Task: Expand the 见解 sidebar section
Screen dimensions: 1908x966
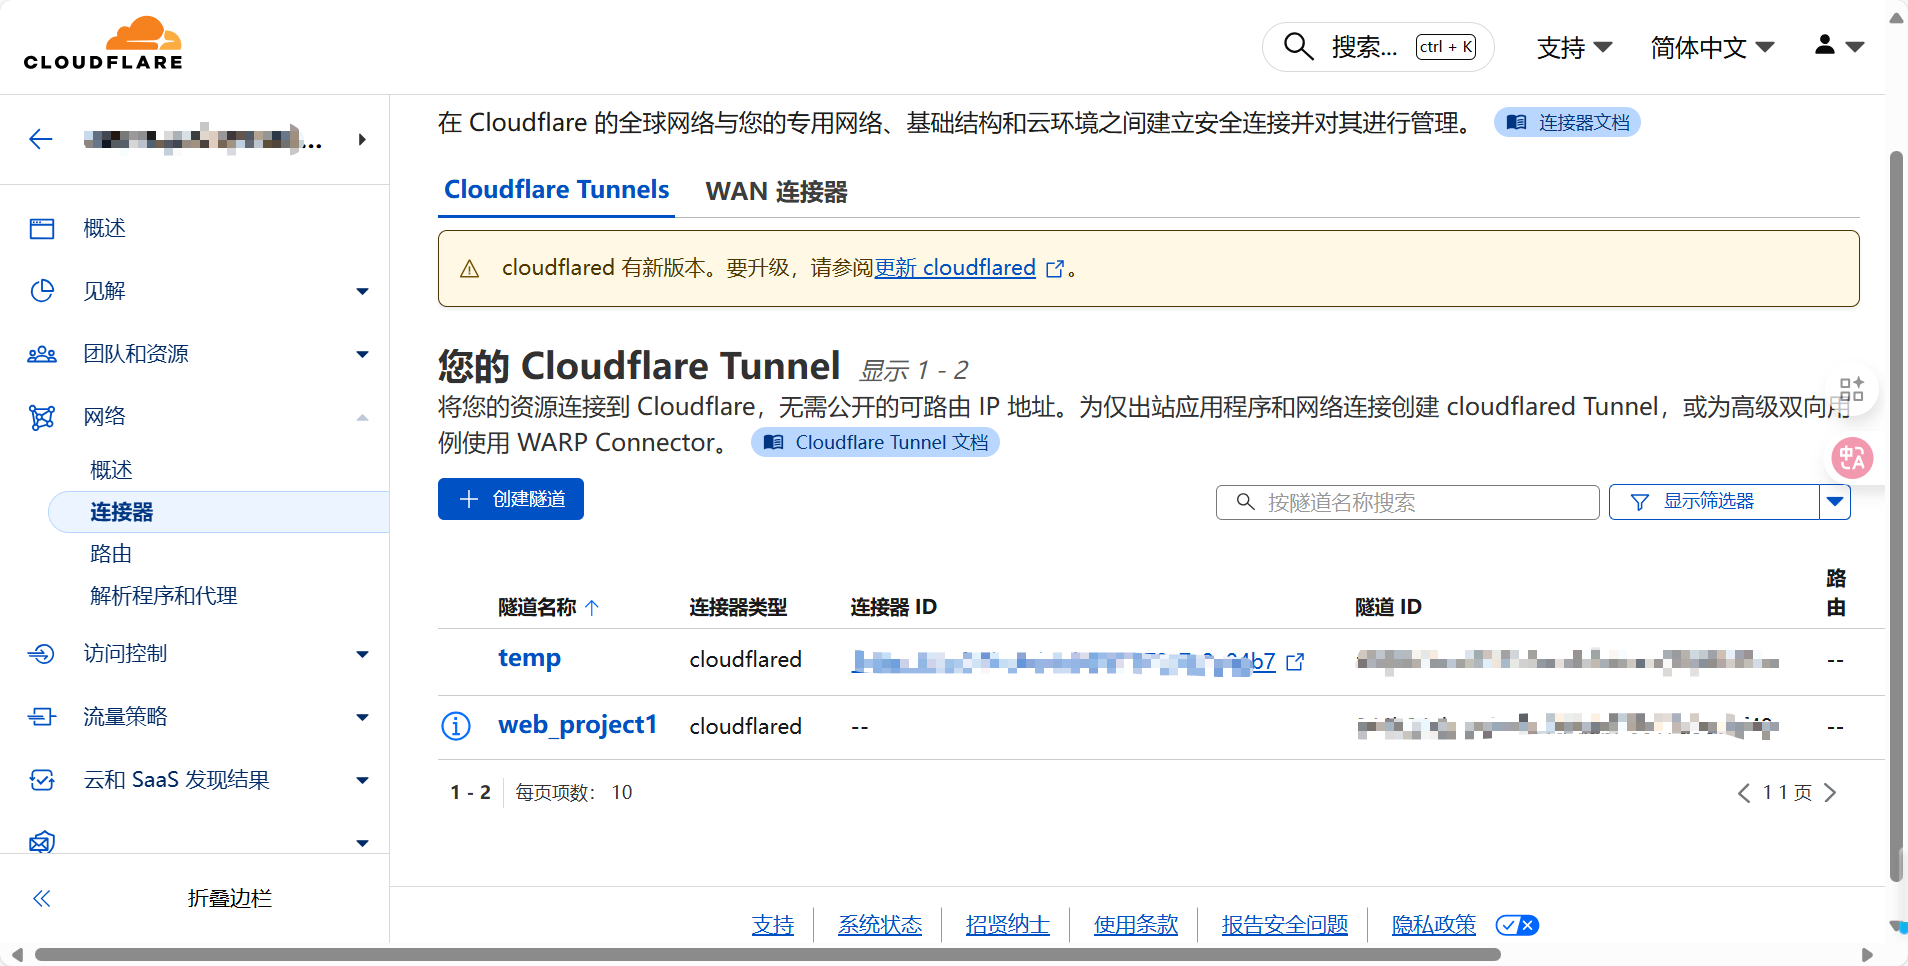Action: point(362,292)
